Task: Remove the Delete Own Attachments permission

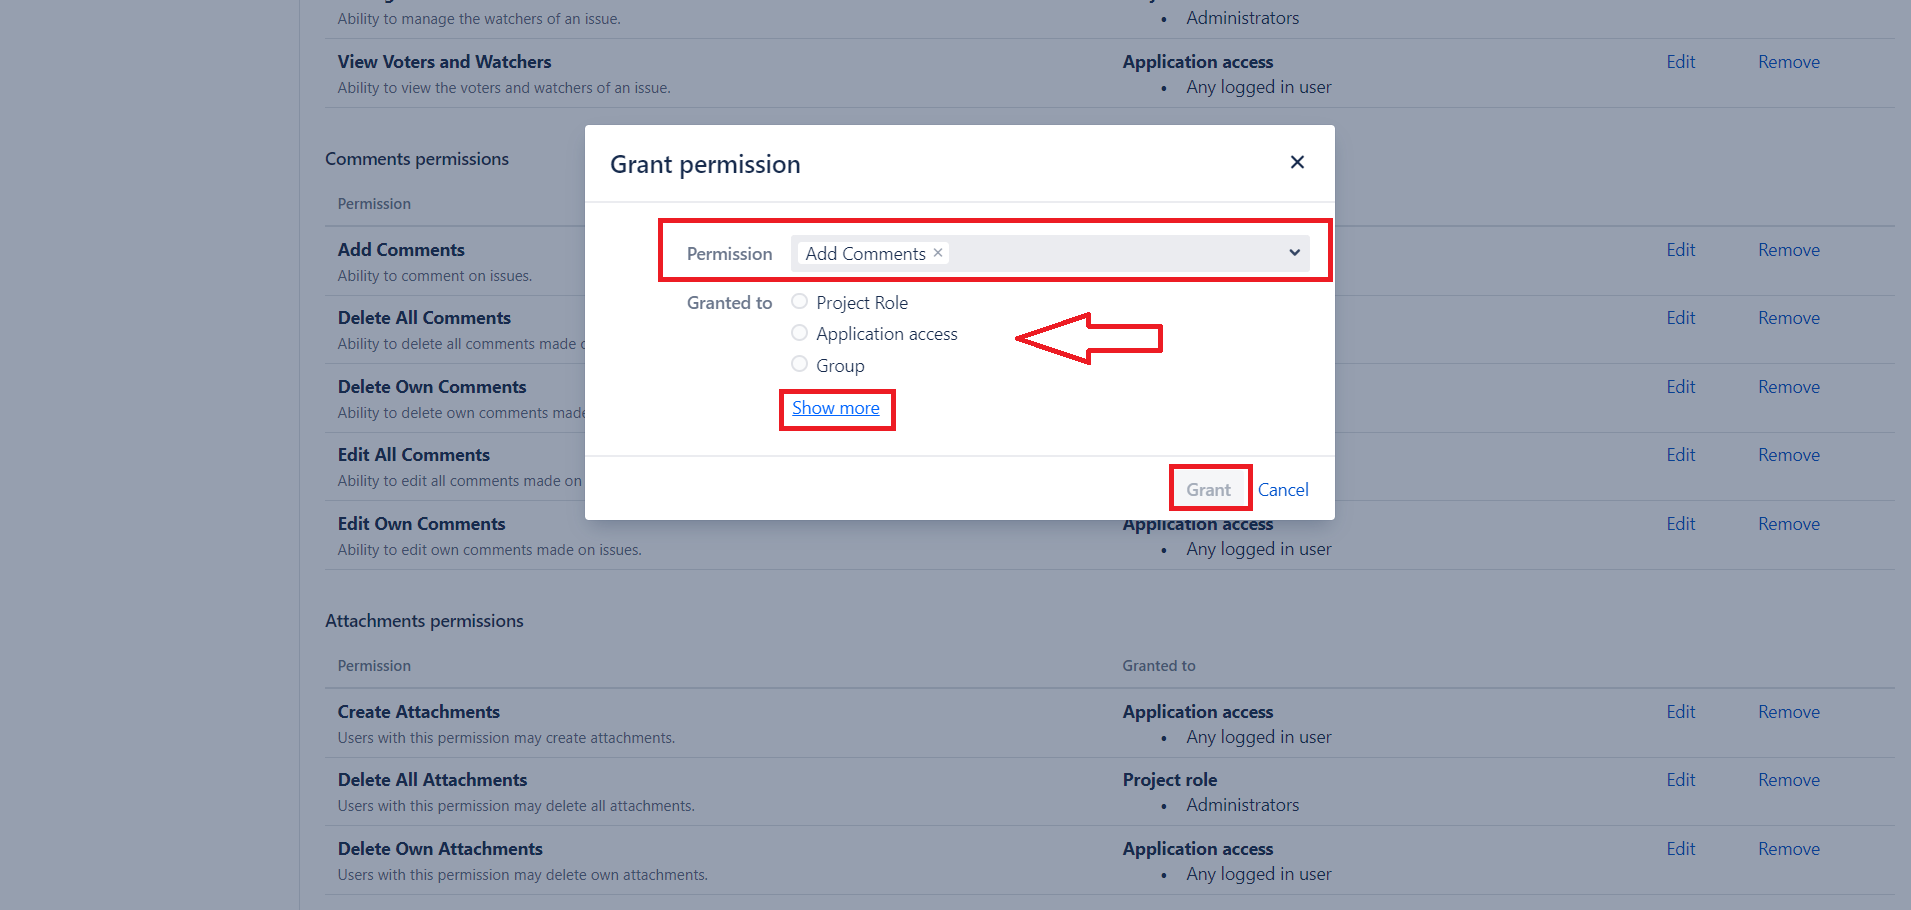Action: 1788,849
